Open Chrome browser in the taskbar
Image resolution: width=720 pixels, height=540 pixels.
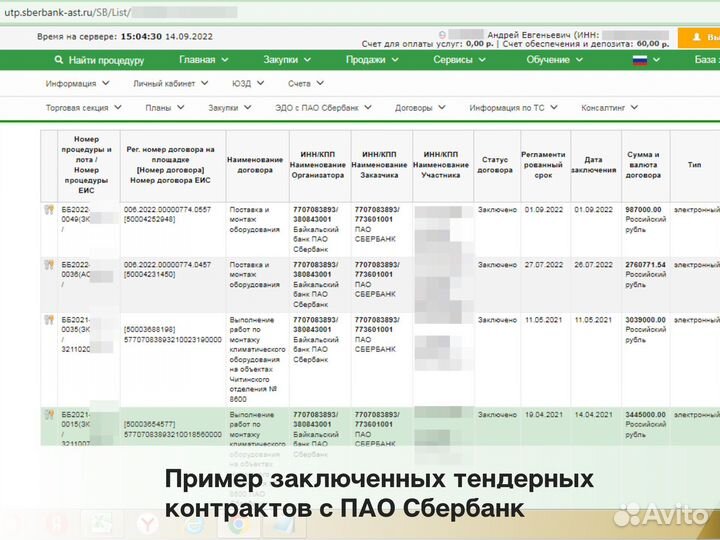point(237,525)
